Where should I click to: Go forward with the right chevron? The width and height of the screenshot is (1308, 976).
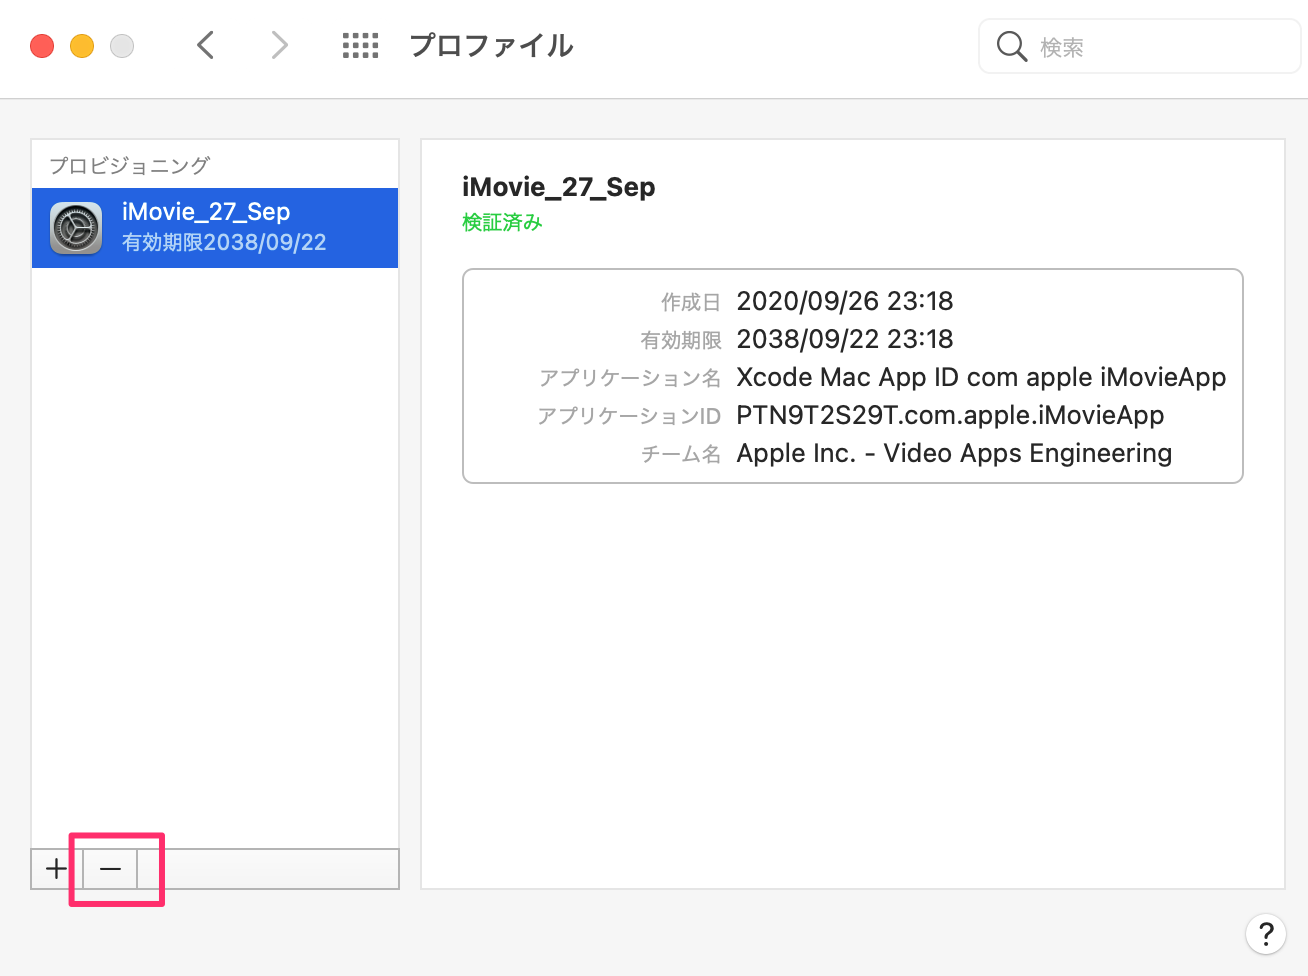click(280, 45)
